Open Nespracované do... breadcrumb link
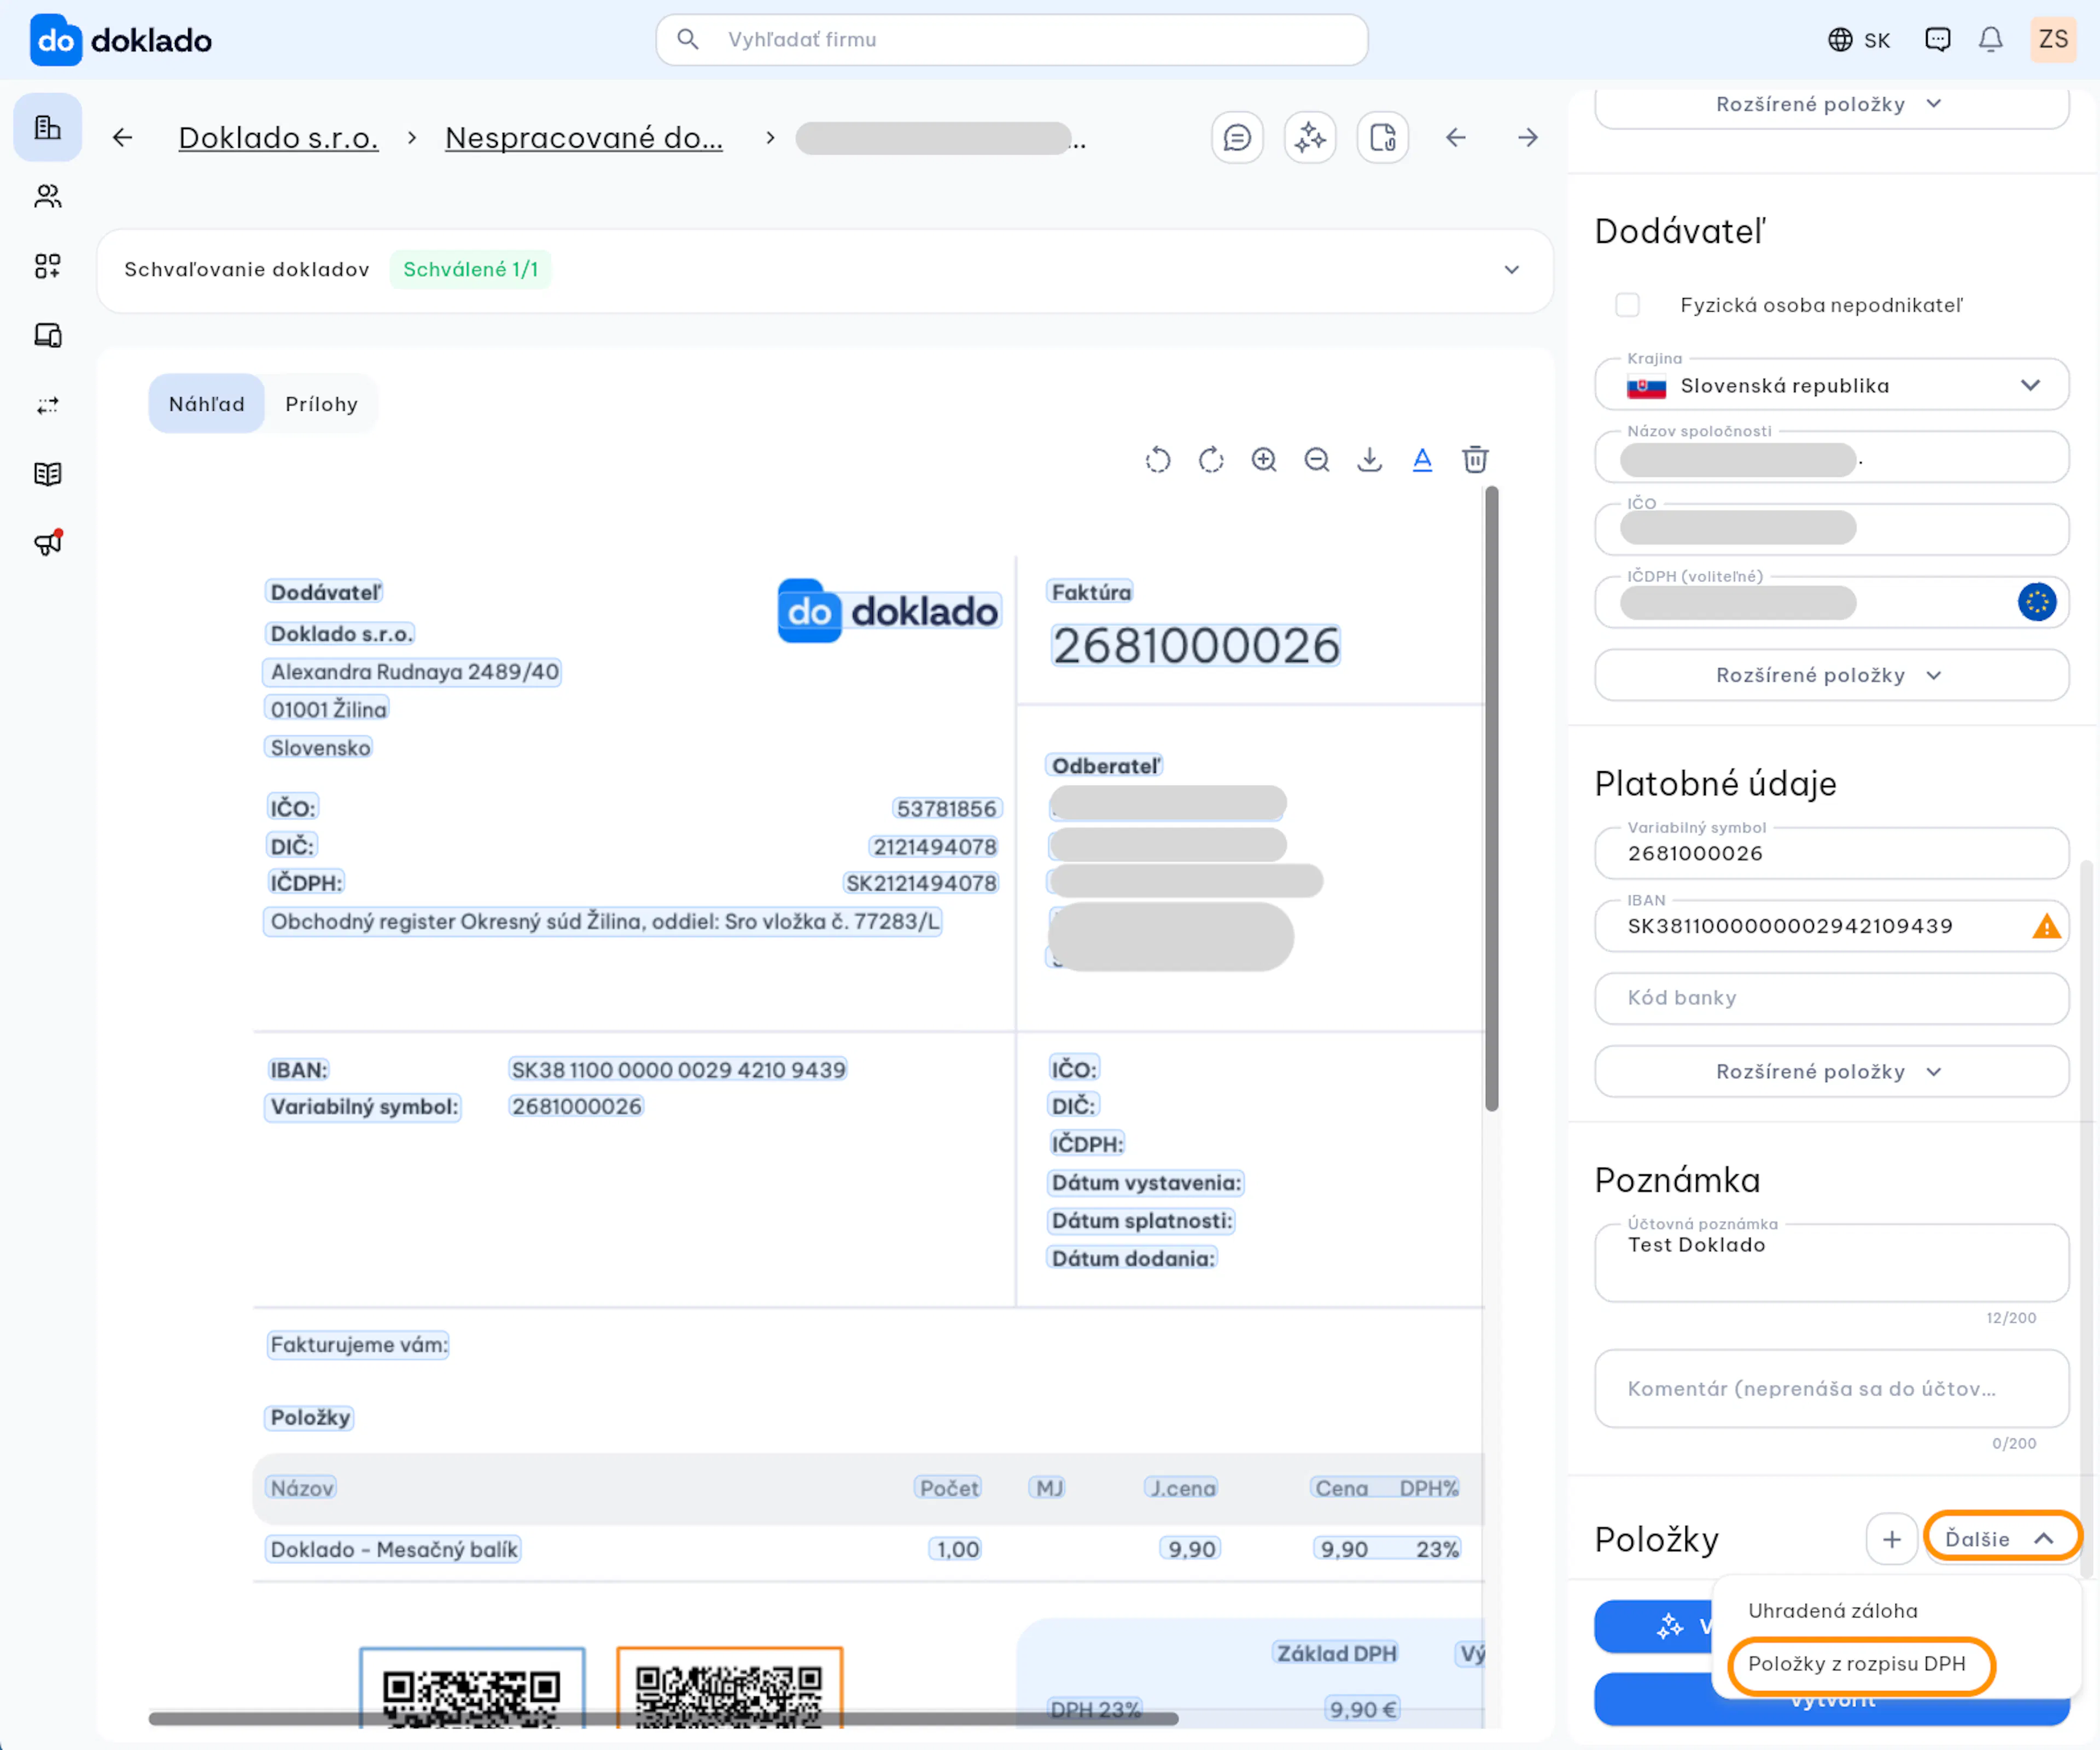The image size is (2100, 1750). click(x=584, y=138)
